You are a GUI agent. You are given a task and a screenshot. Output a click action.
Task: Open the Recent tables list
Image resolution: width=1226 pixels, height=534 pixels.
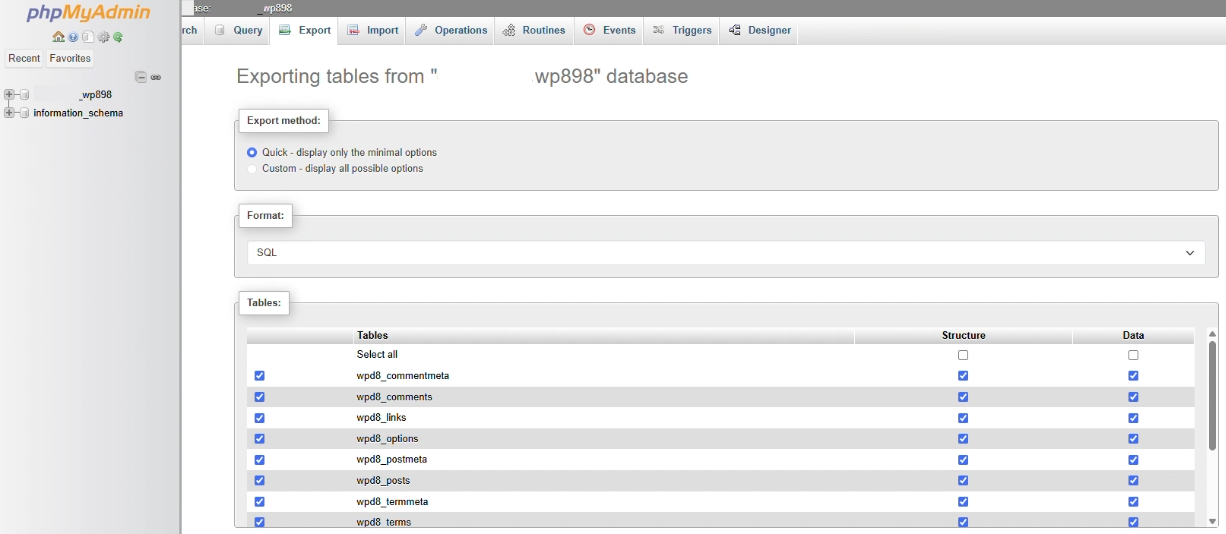(x=24, y=58)
